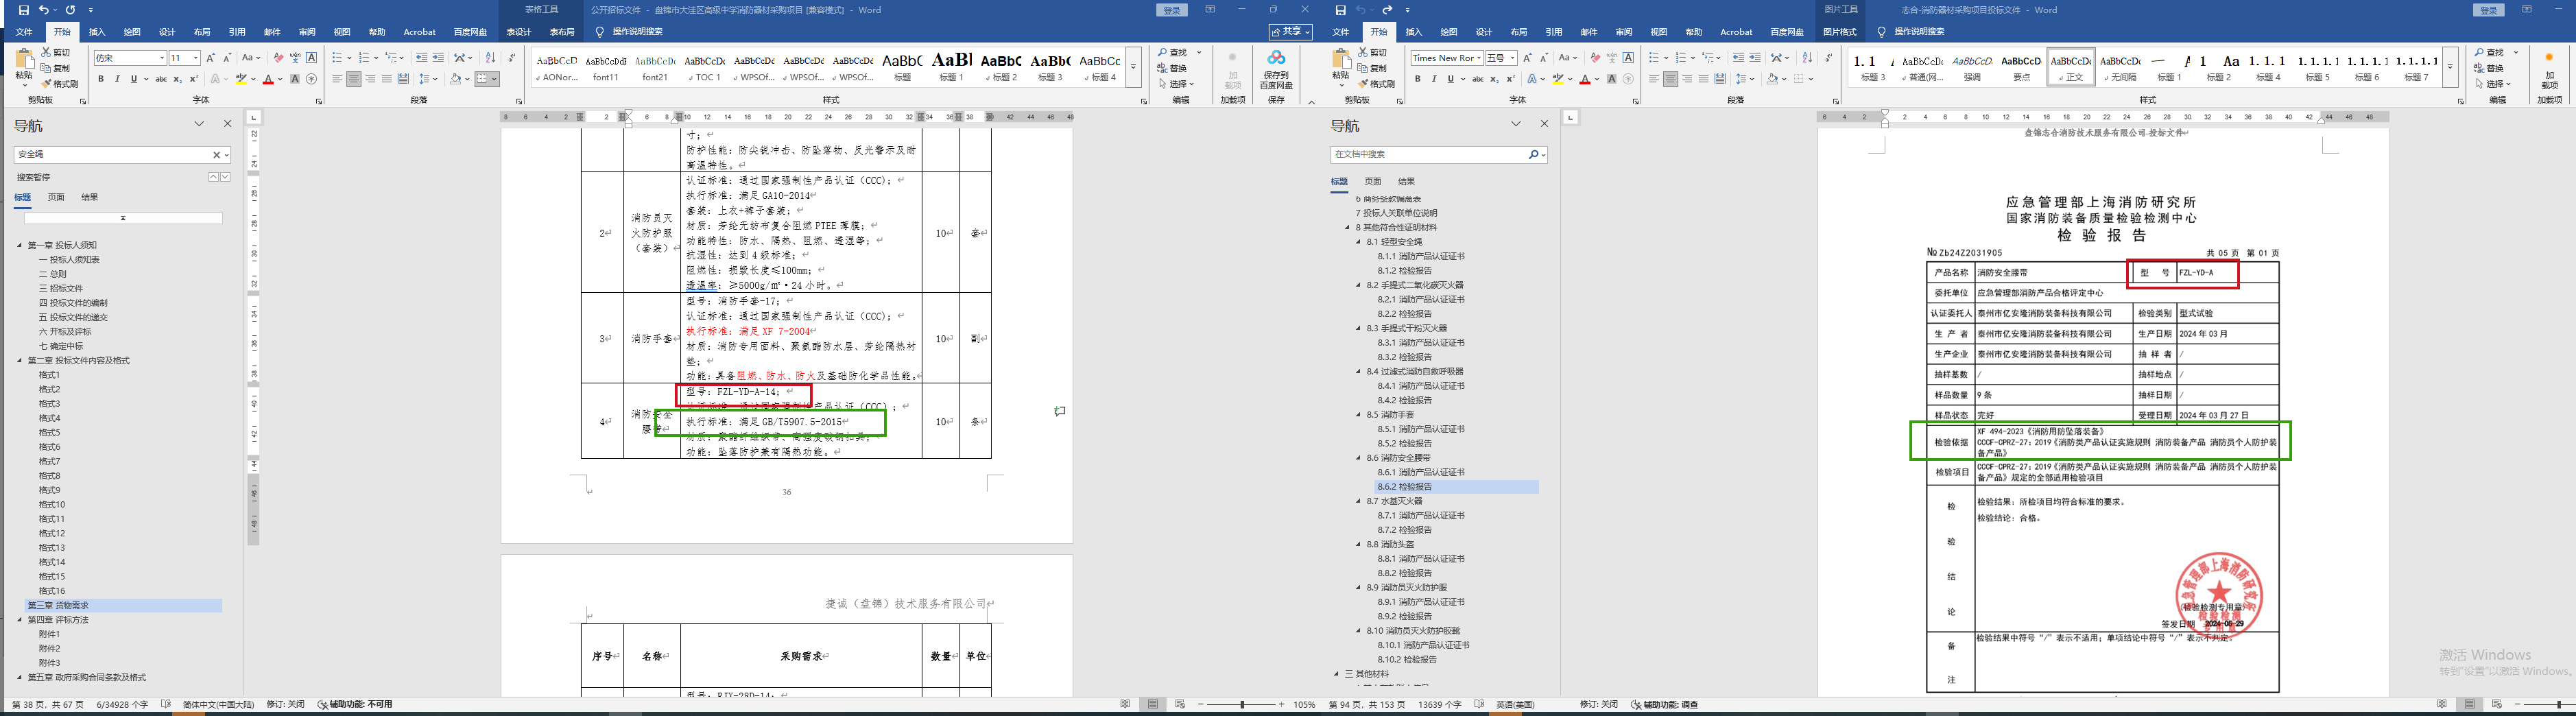Click red font color in left window

tap(267, 79)
